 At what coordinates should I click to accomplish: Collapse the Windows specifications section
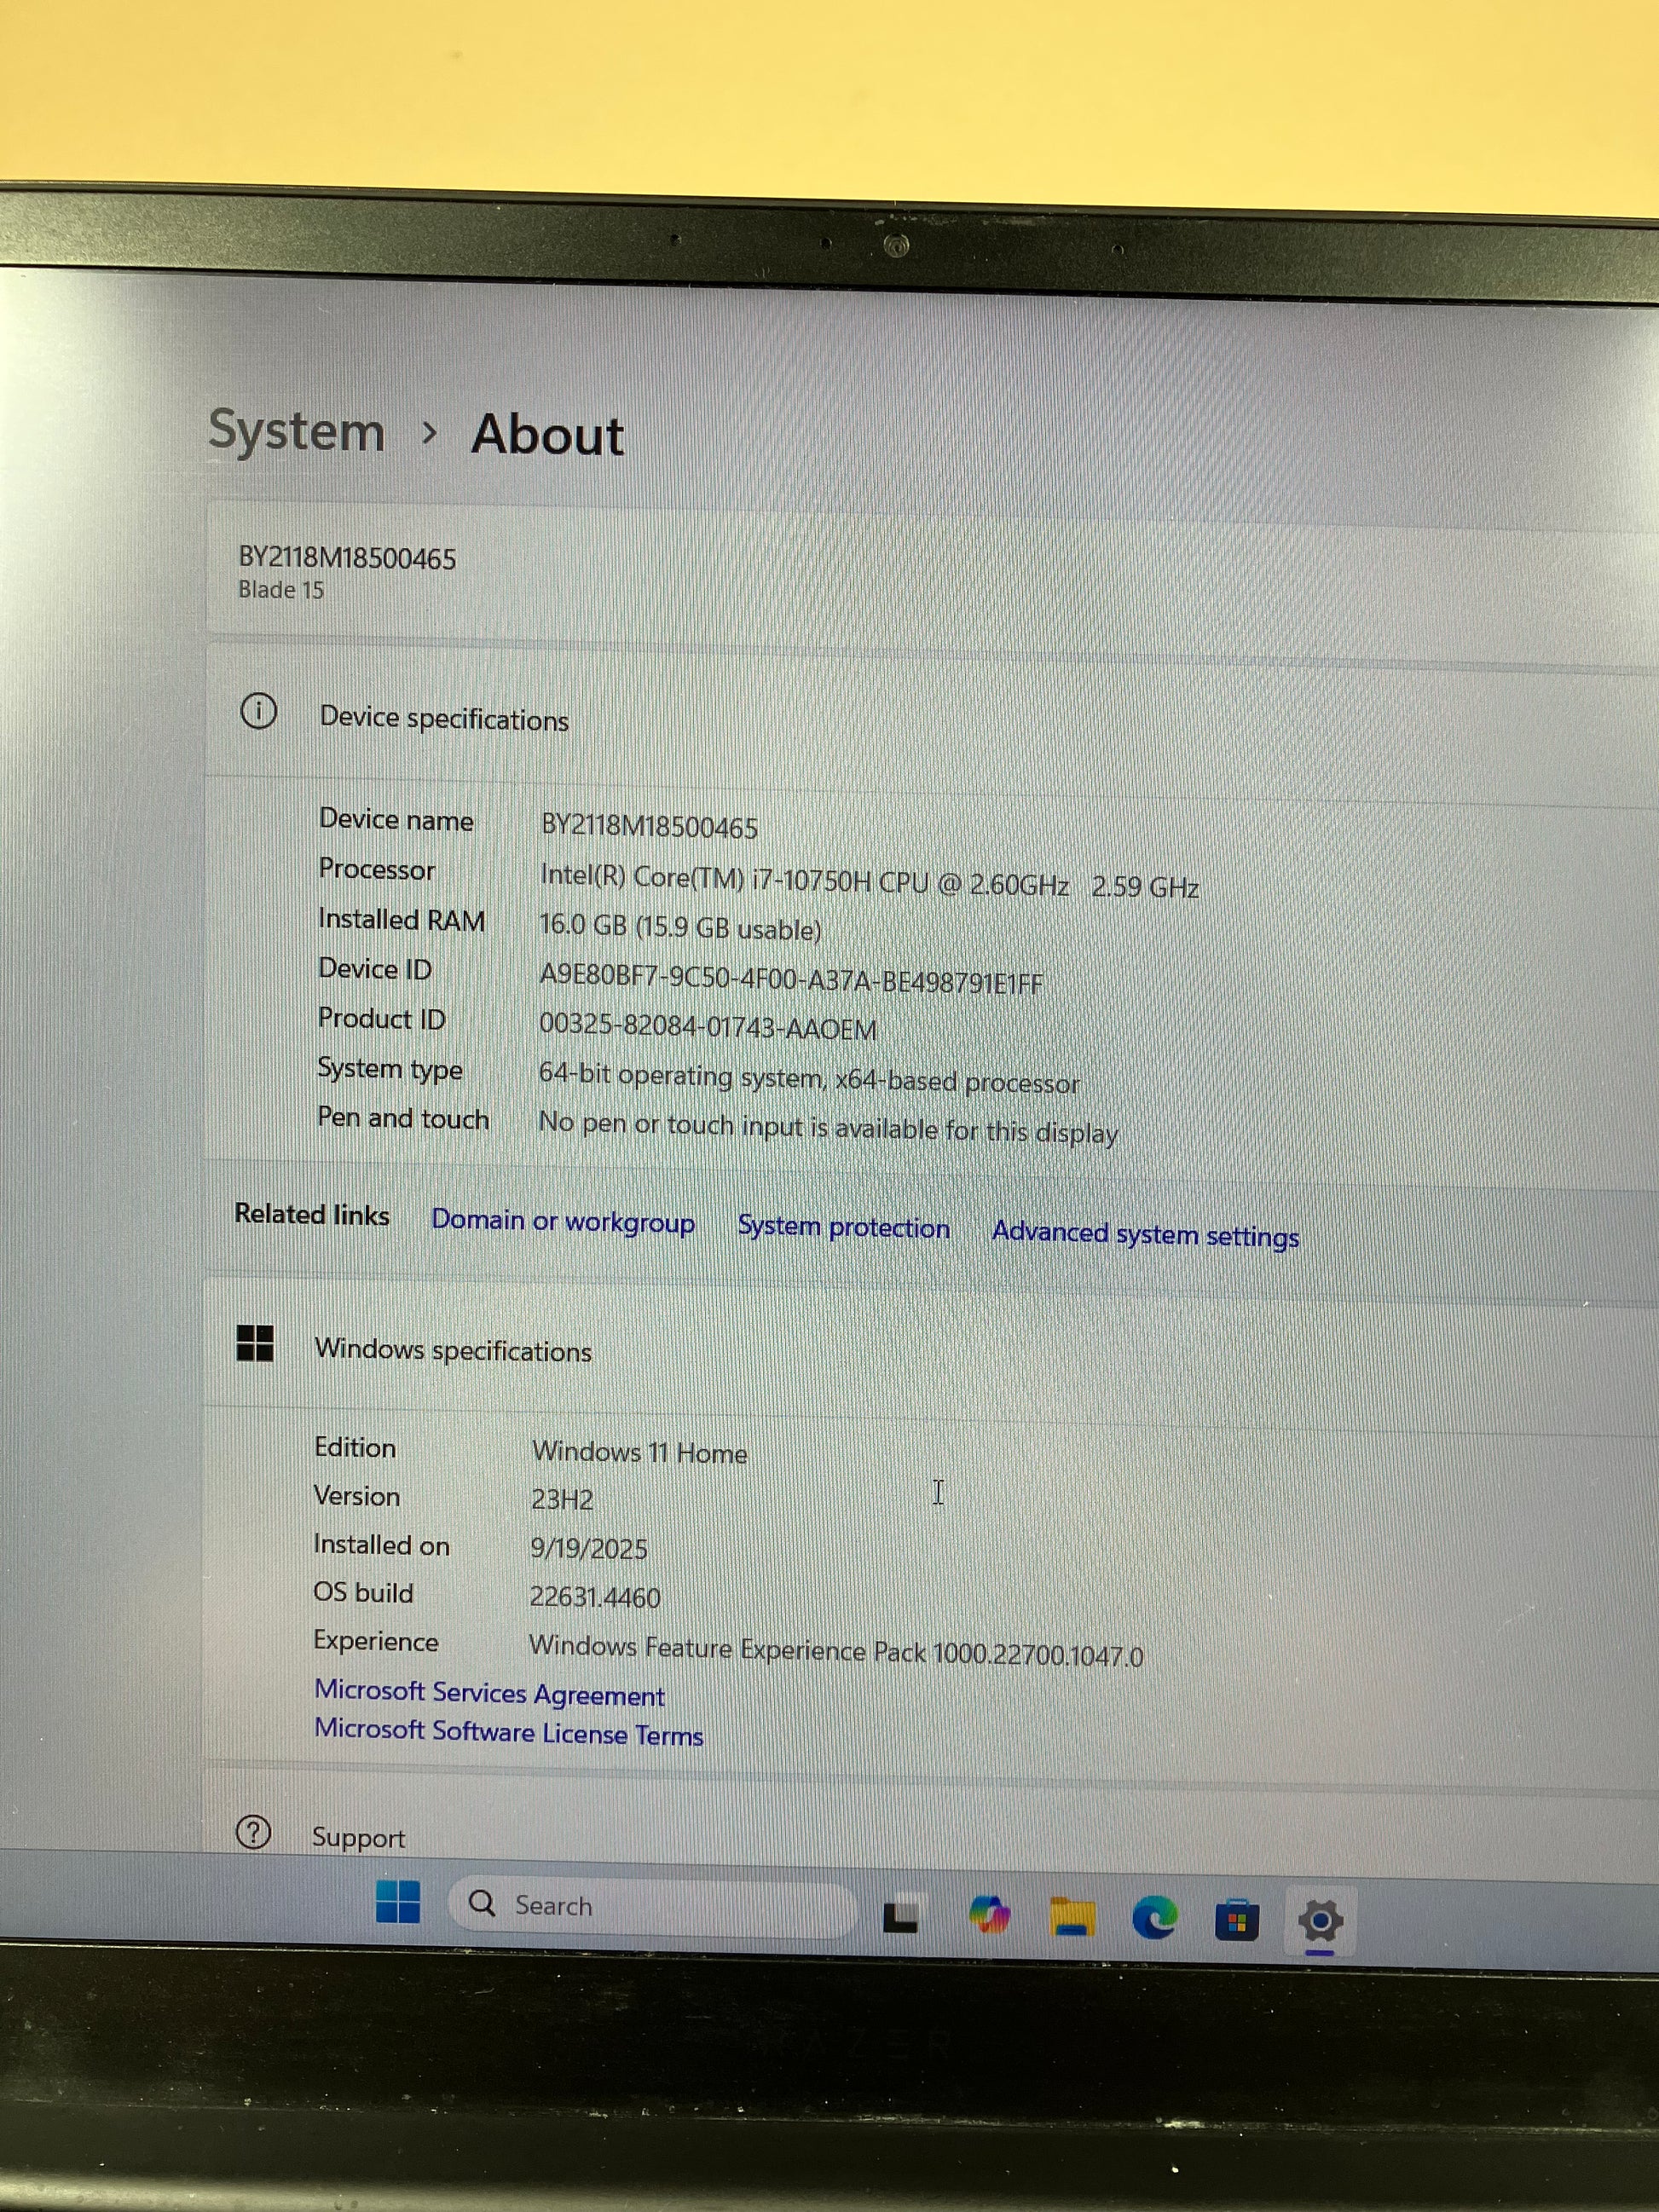[x=453, y=1350]
